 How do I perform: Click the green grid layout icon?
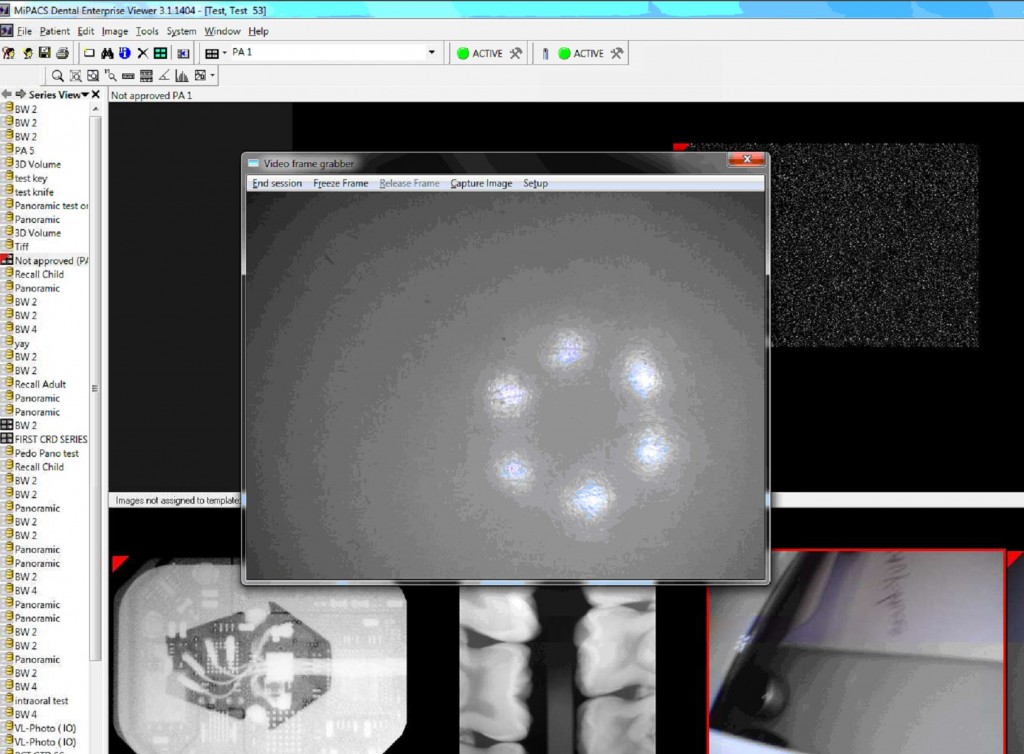[x=160, y=54]
